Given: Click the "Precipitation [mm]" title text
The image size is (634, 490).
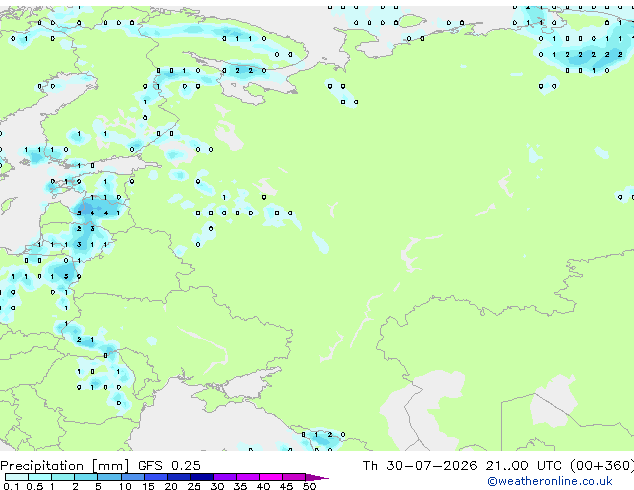Looking at the screenshot, I should [x=65, y=466].
